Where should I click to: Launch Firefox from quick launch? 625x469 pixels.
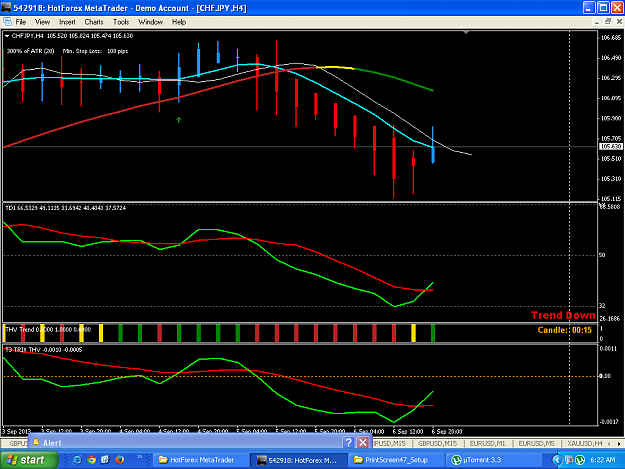click(120, 460)
